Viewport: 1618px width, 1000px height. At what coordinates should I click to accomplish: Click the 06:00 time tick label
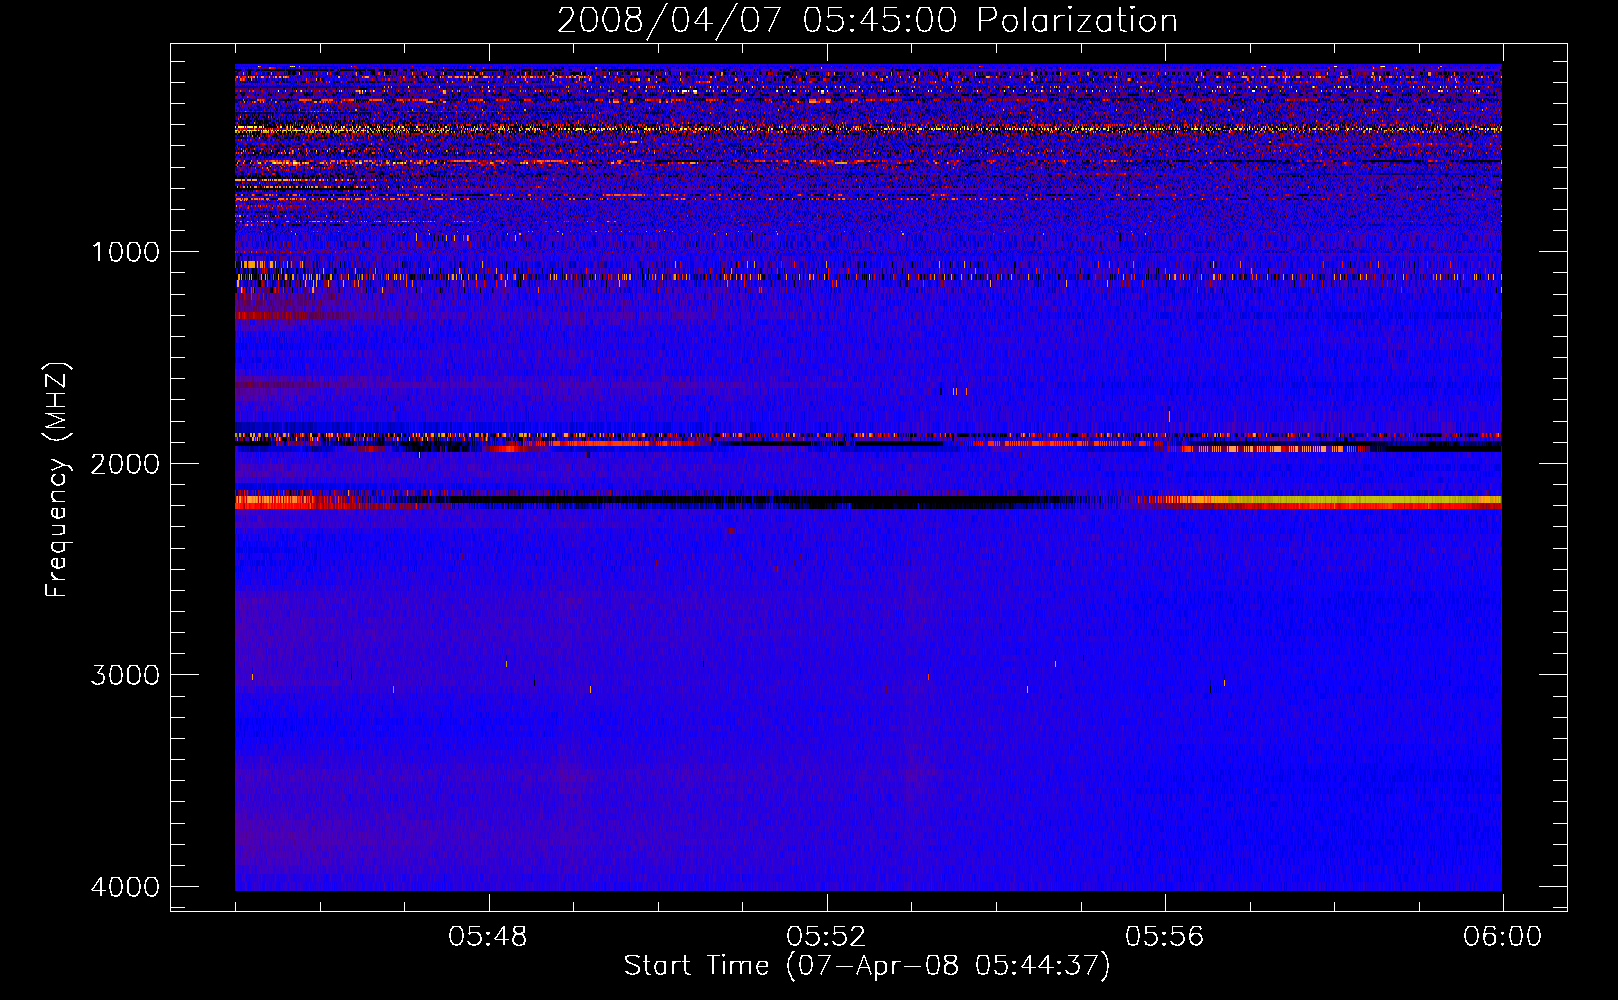(1502, 937)
